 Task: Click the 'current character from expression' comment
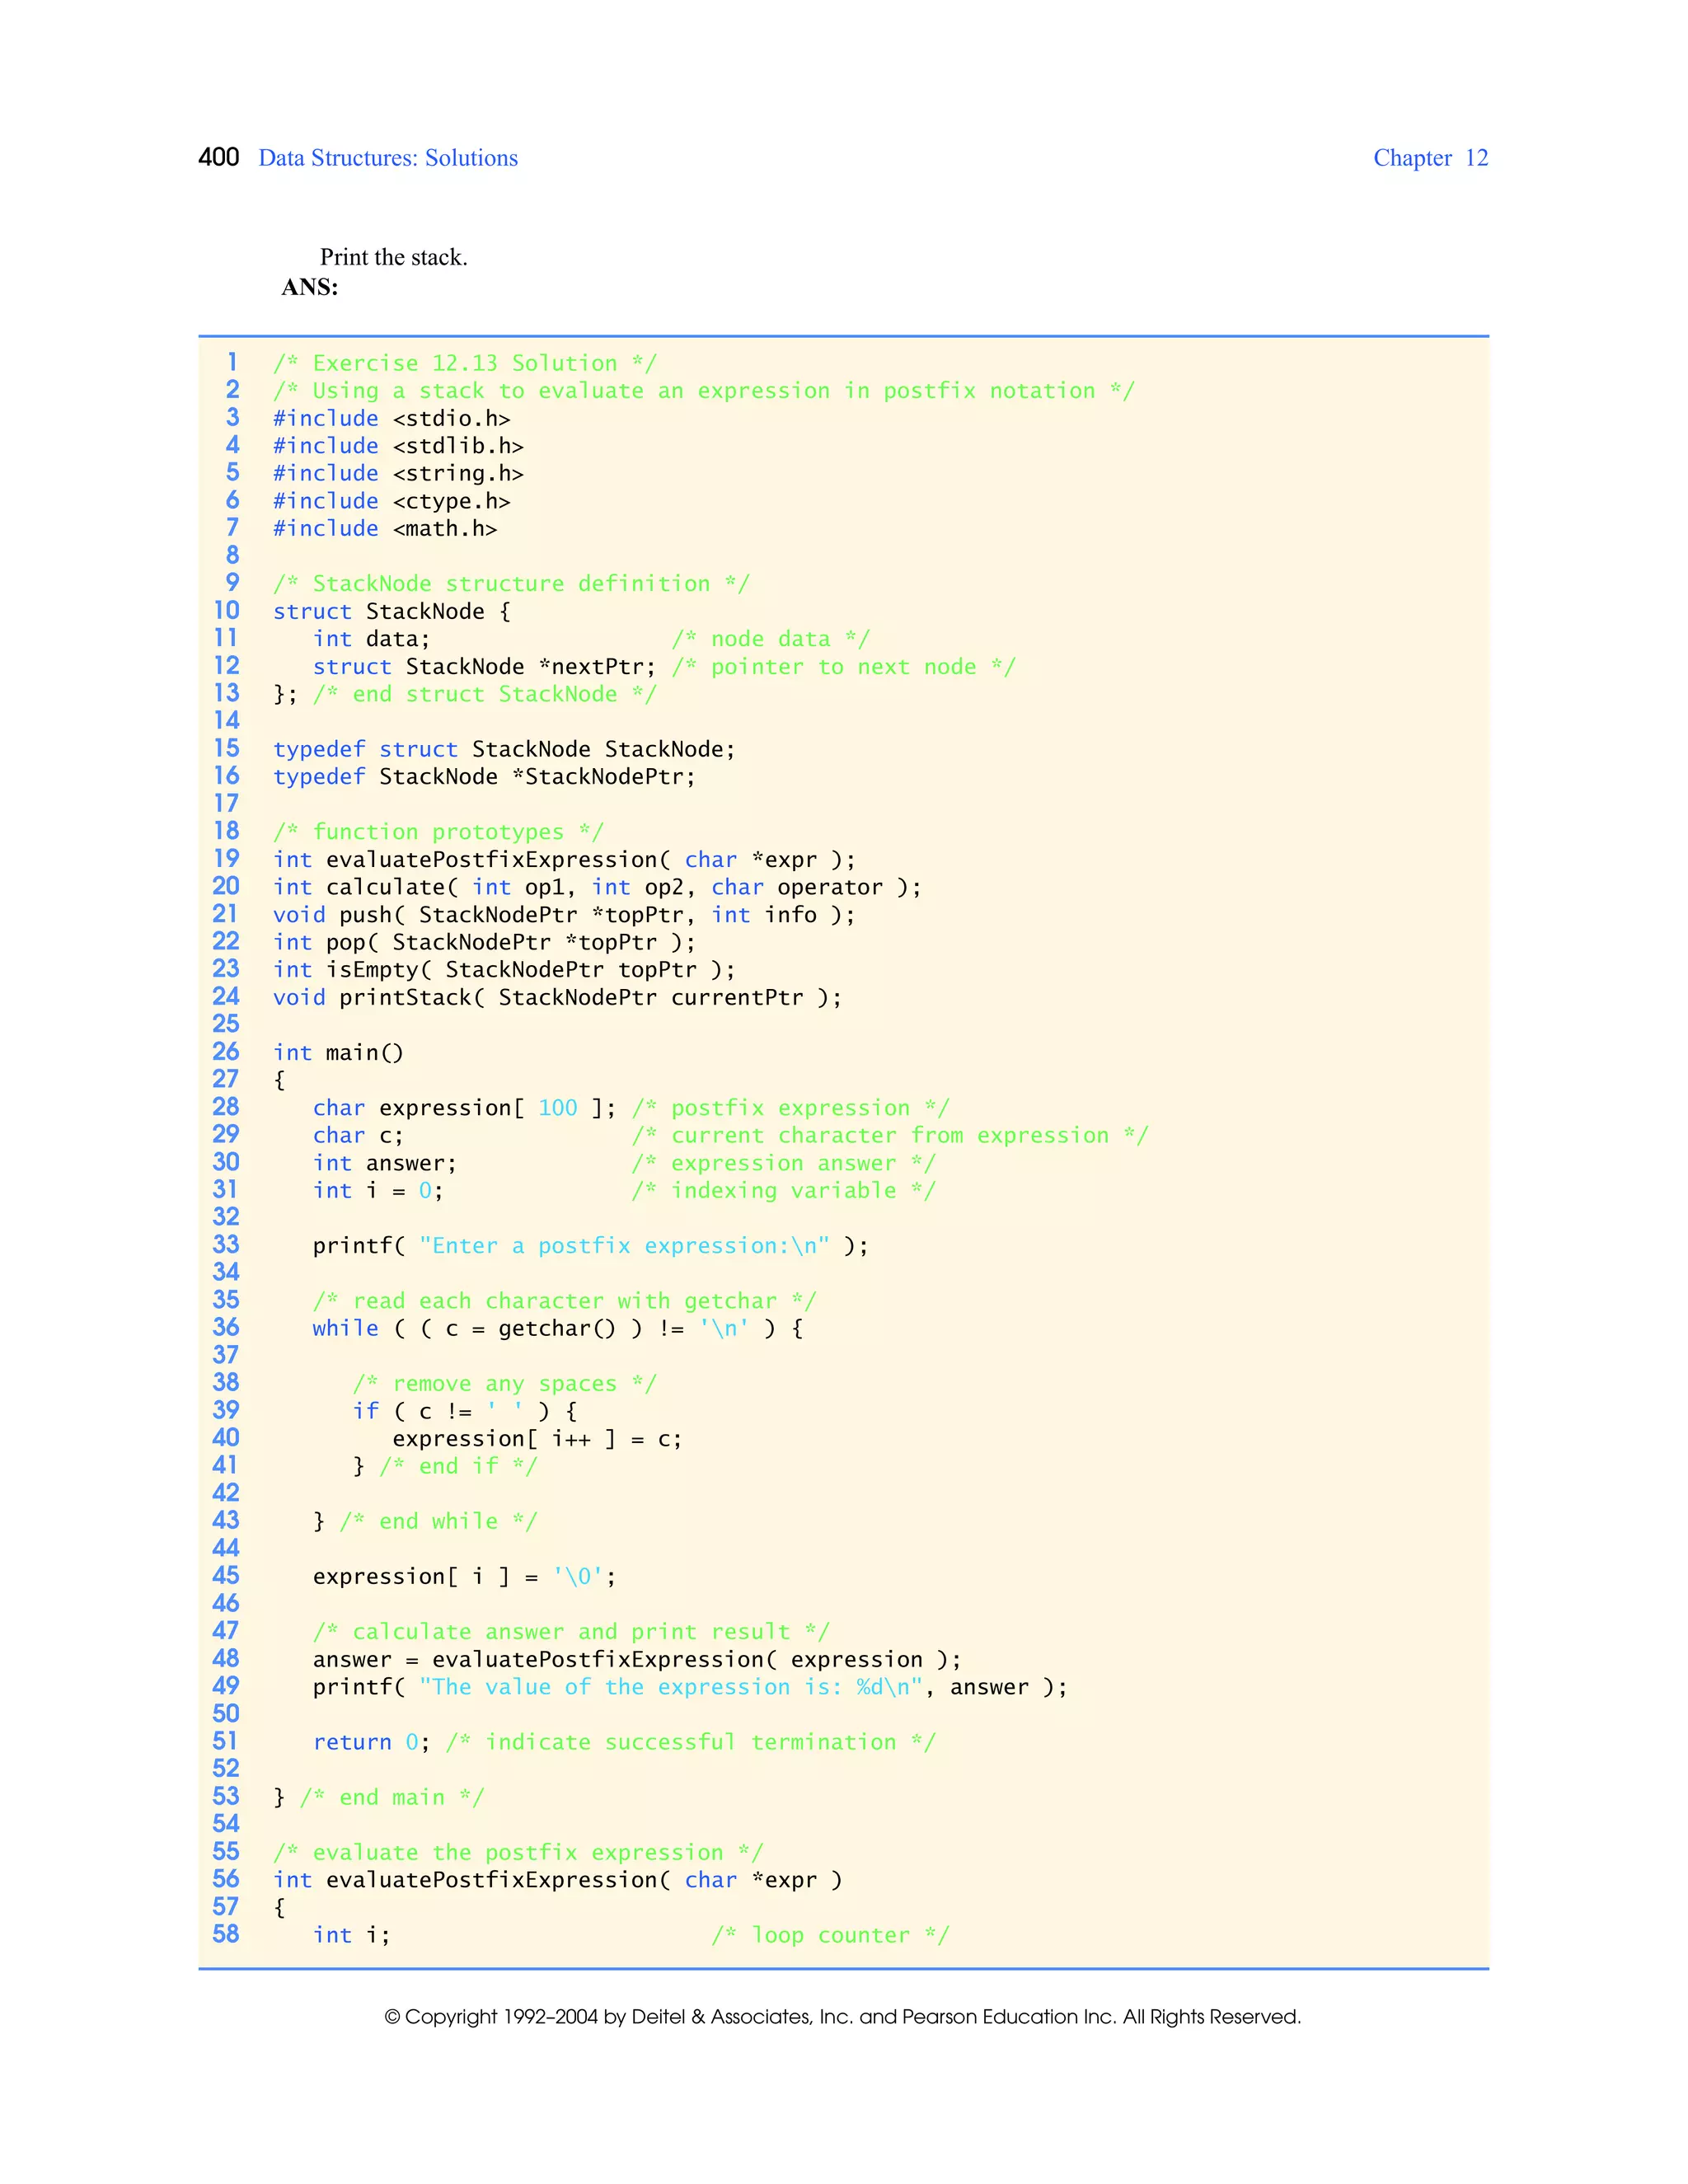[x=890, y=1135]
